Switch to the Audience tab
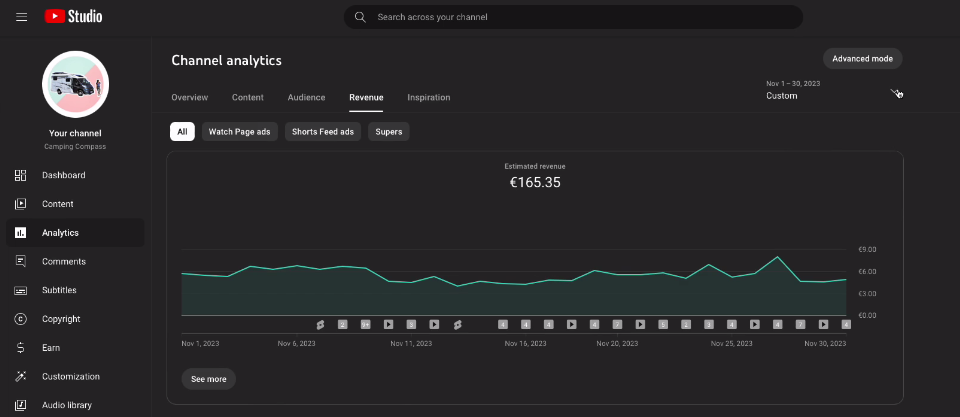Viewport: 960px width, 417px height. tap(307, 97)
